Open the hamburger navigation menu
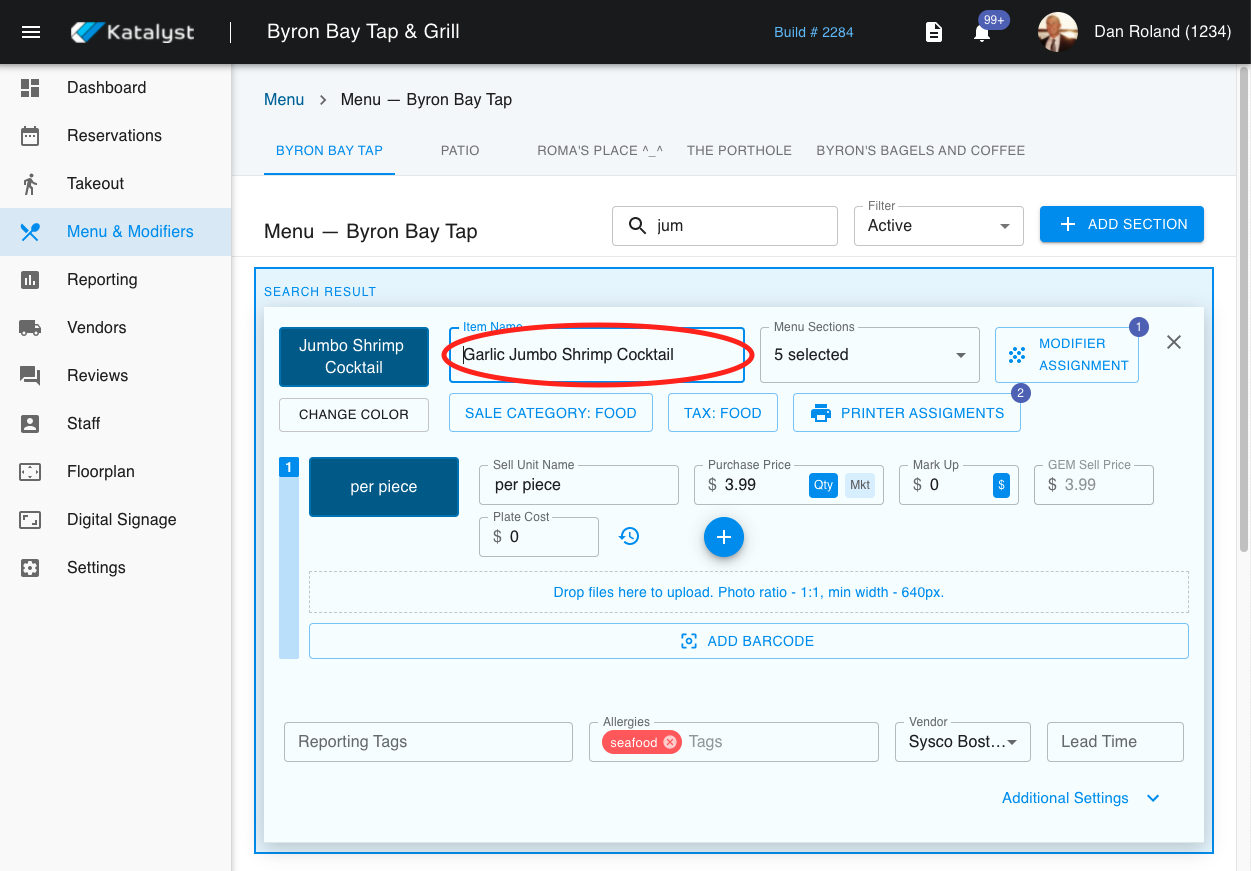Image resolution: width=1251 pixels, height=871 pixels. [31, 32]
